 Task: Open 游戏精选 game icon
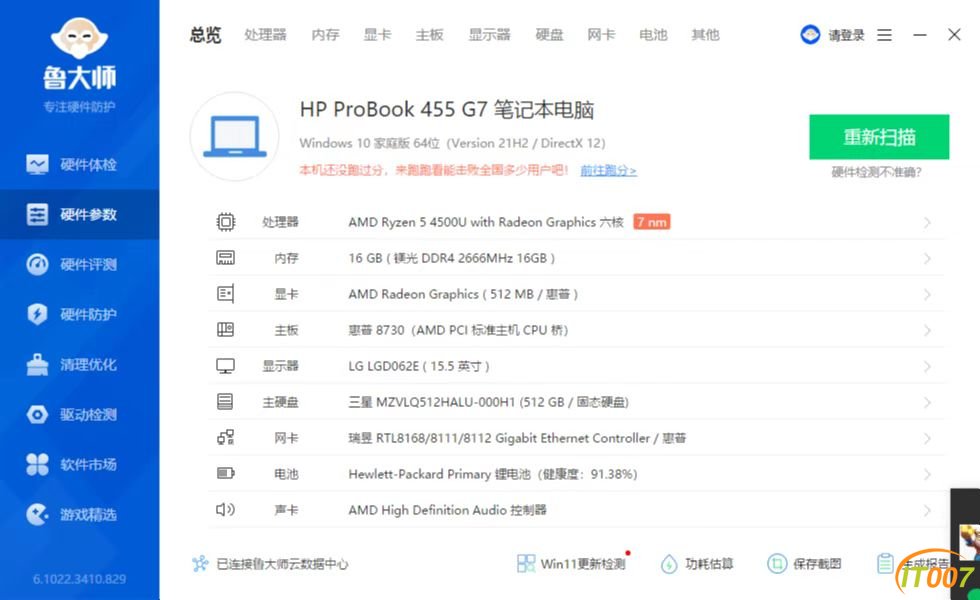click(37, 514)
